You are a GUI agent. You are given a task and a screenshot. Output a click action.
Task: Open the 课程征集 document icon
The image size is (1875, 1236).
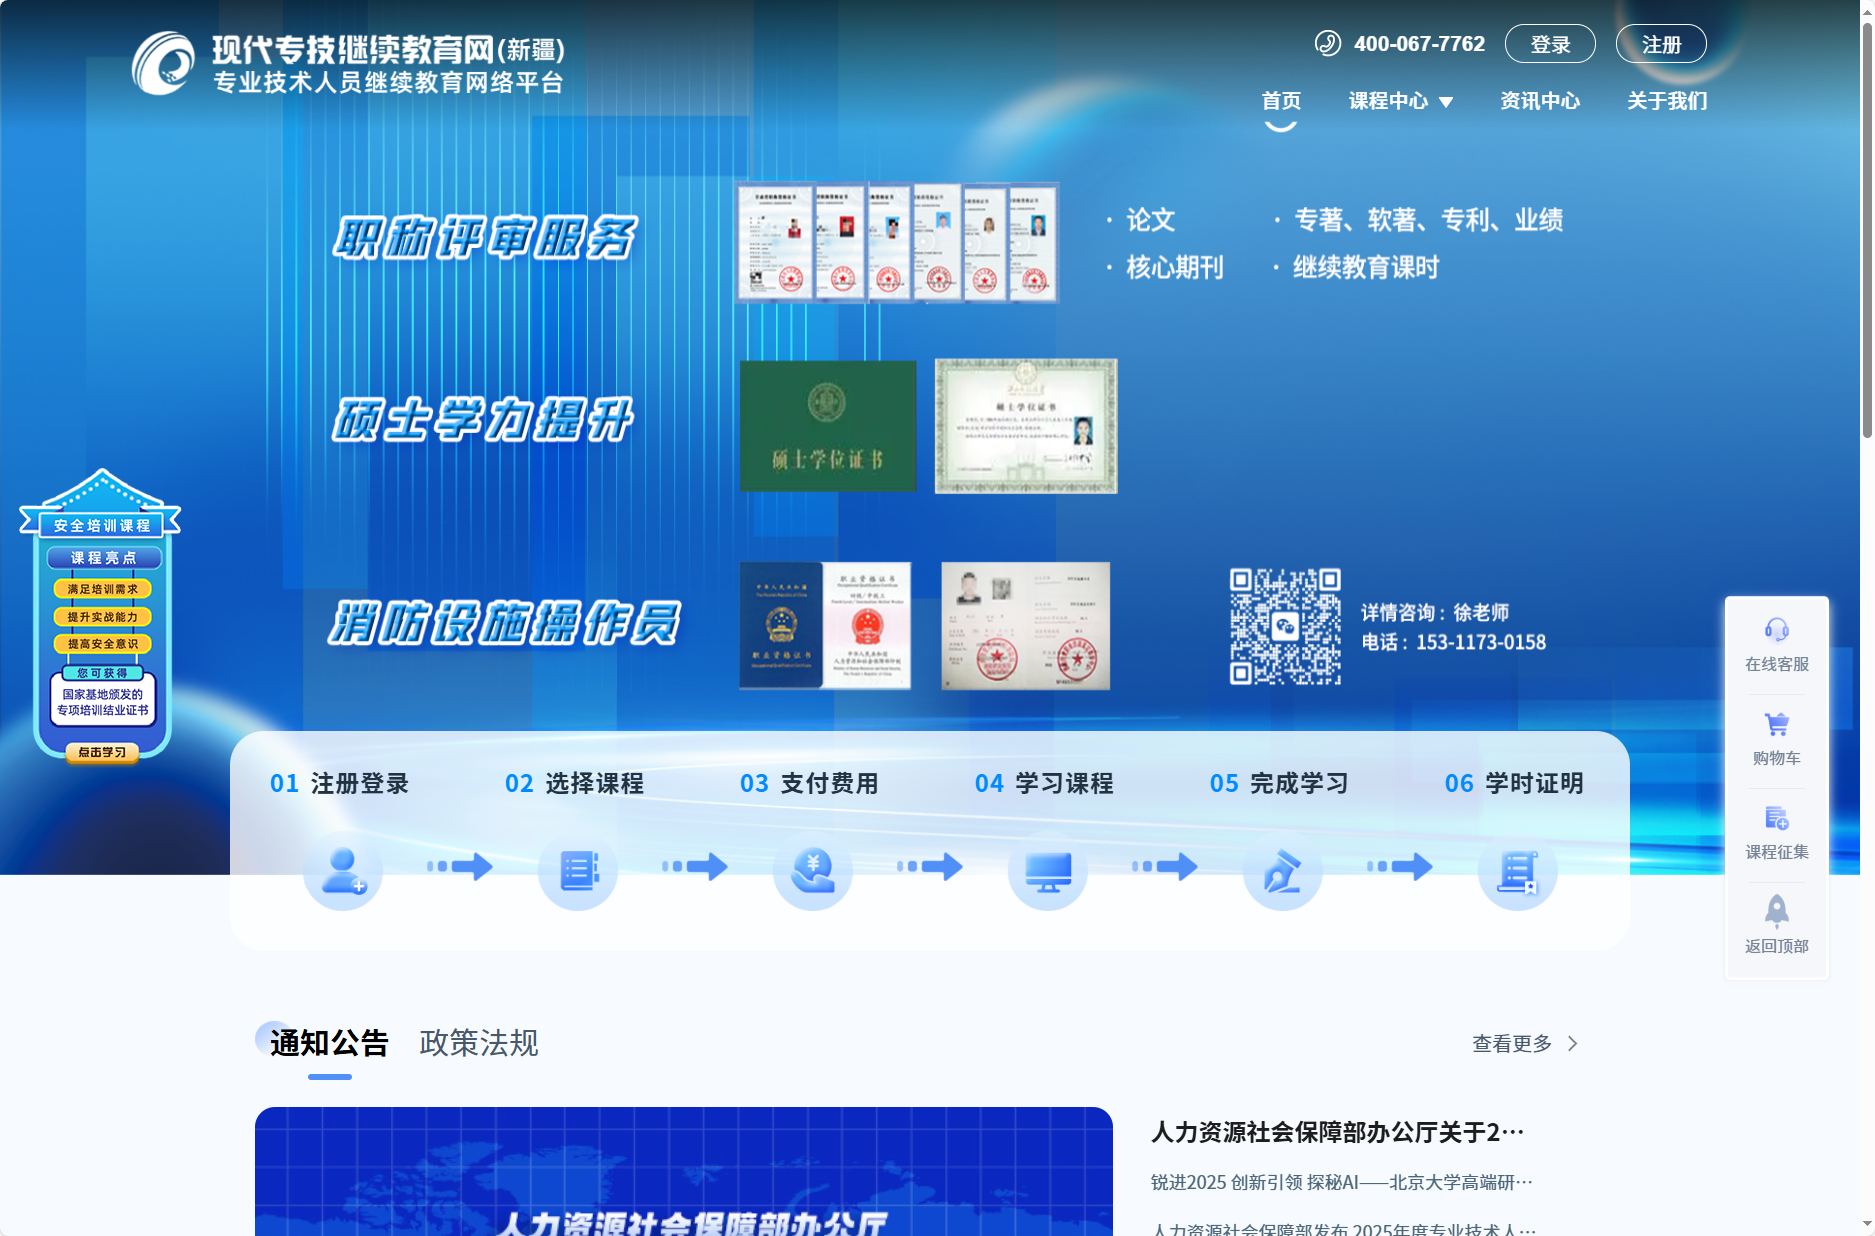click(x=1777, y=818)
